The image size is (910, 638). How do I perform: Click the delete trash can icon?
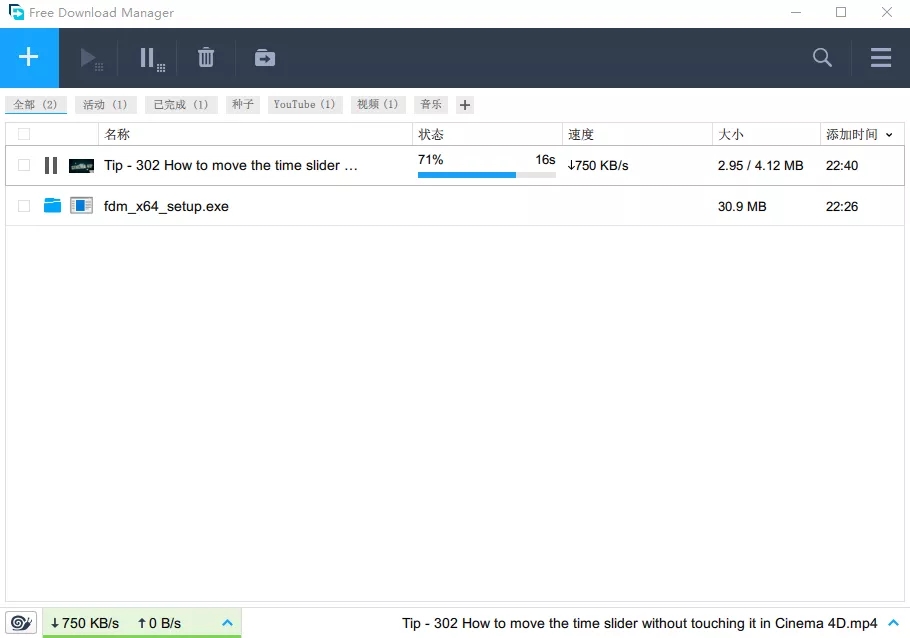pyautogui.click(x=206, y=57)
